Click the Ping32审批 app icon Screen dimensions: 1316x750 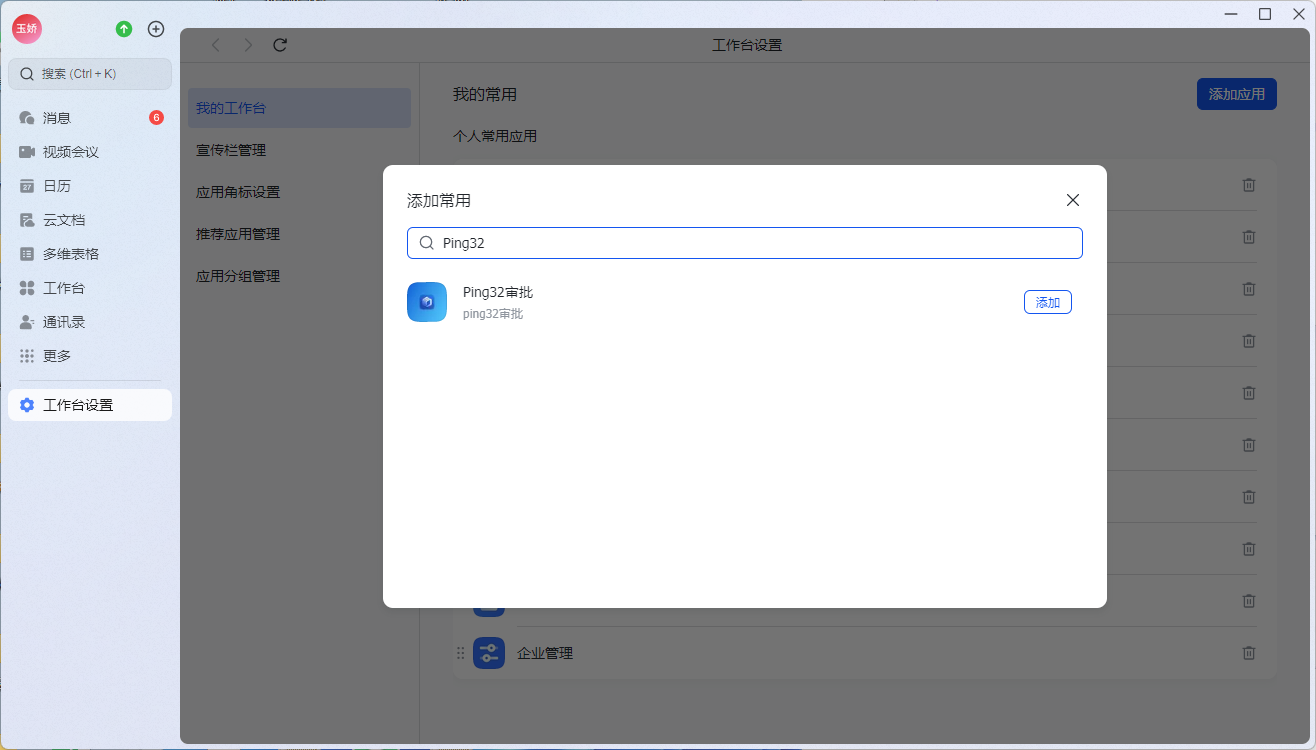427,302
